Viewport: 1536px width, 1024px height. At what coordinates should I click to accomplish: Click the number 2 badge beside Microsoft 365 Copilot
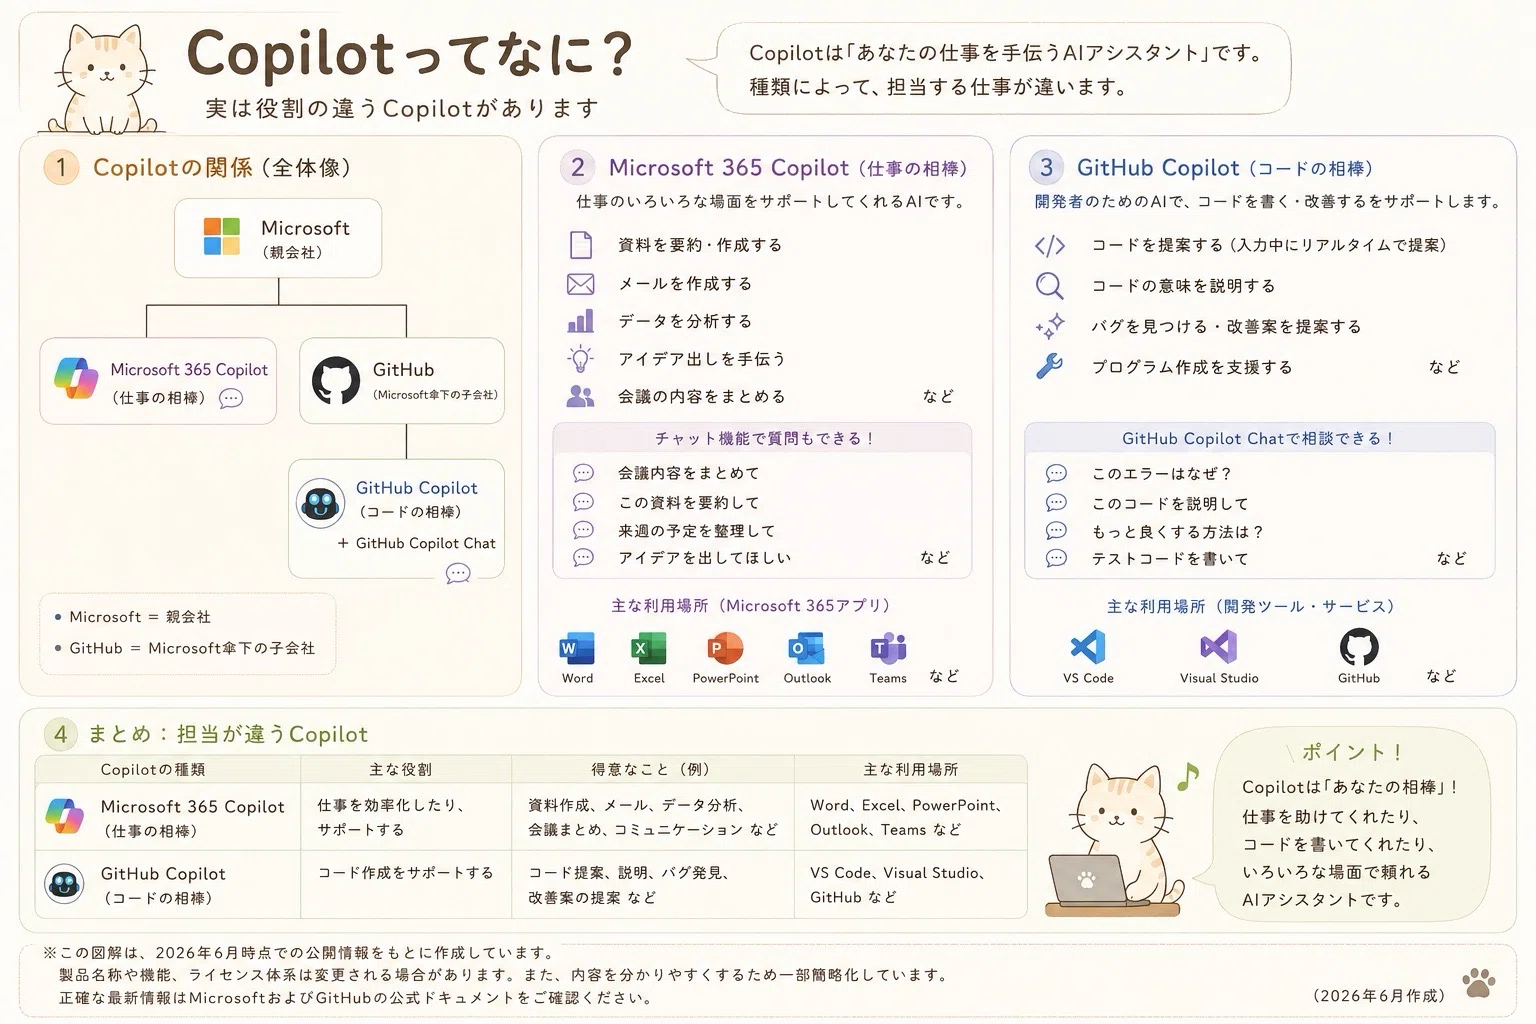pyautogui.click(x=577, y=167)
